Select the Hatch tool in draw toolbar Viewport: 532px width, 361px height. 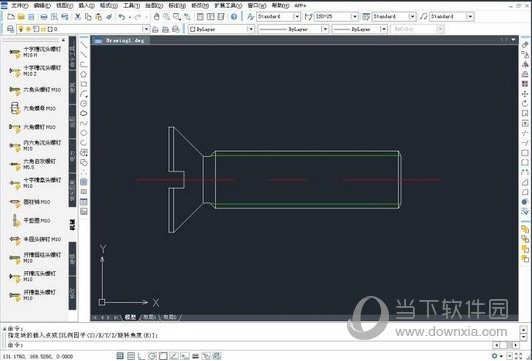(x=83, y=182)
